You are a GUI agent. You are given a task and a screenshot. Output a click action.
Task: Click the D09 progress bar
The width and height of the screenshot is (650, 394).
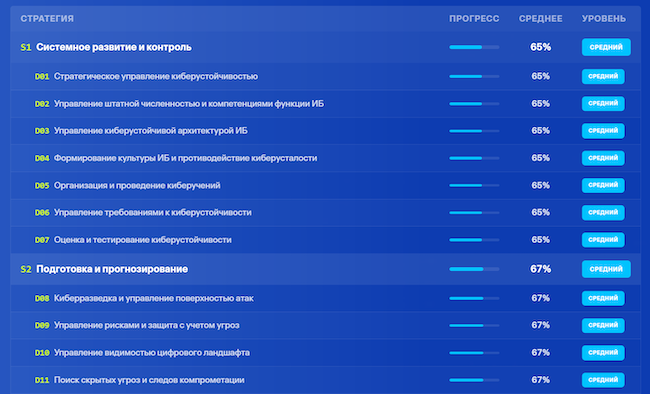(x=474, y=326)
